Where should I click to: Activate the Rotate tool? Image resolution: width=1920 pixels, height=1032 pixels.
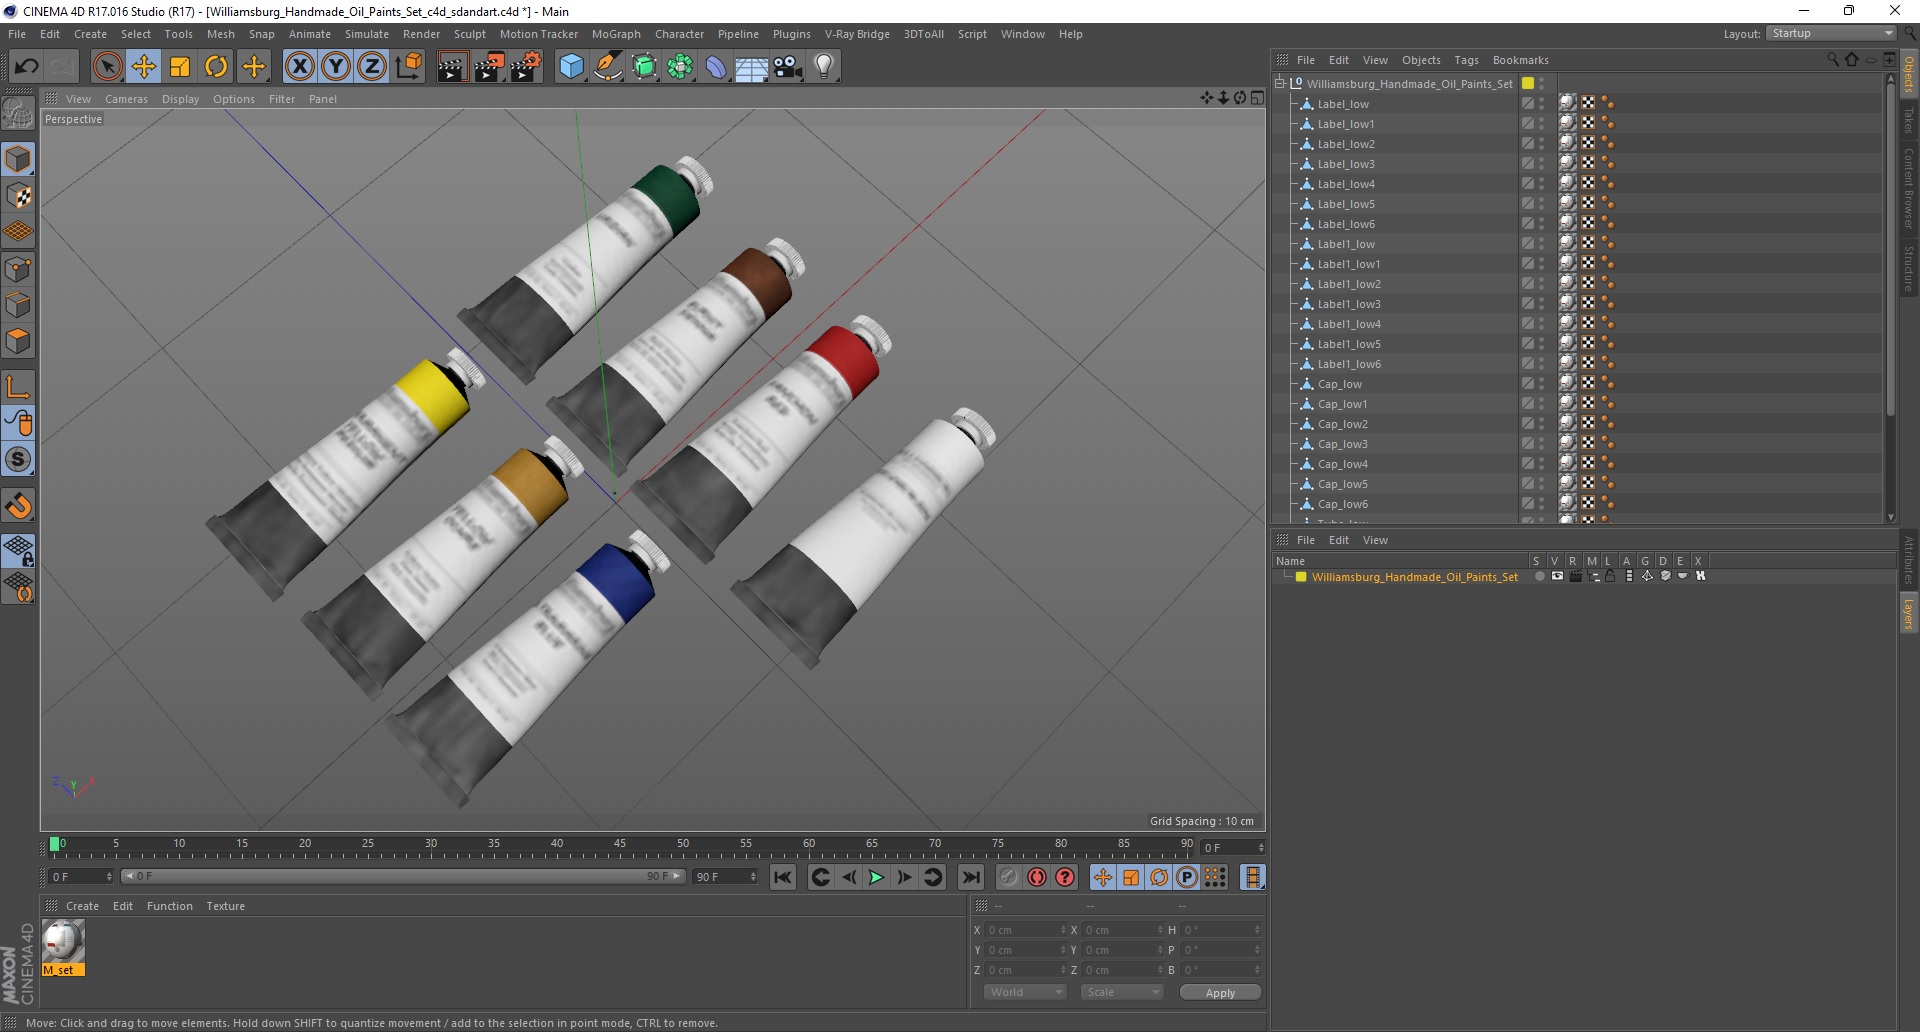[x=216, y=67]
